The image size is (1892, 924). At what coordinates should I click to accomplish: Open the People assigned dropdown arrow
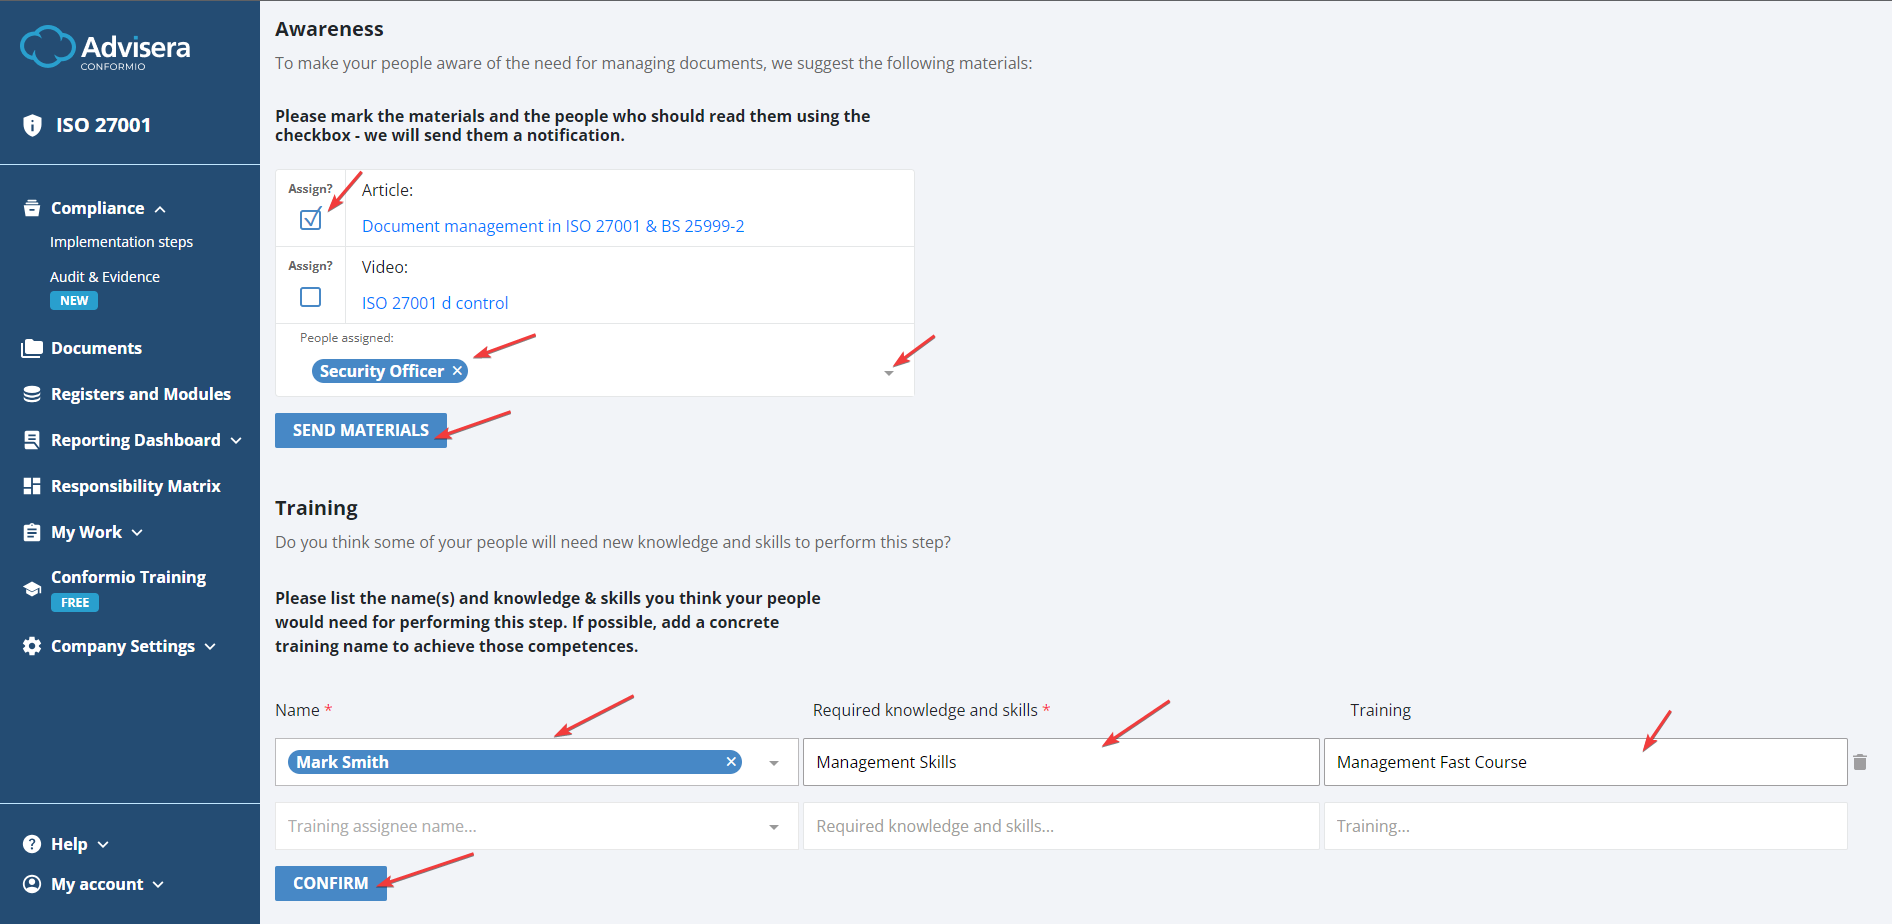[889, 373]
